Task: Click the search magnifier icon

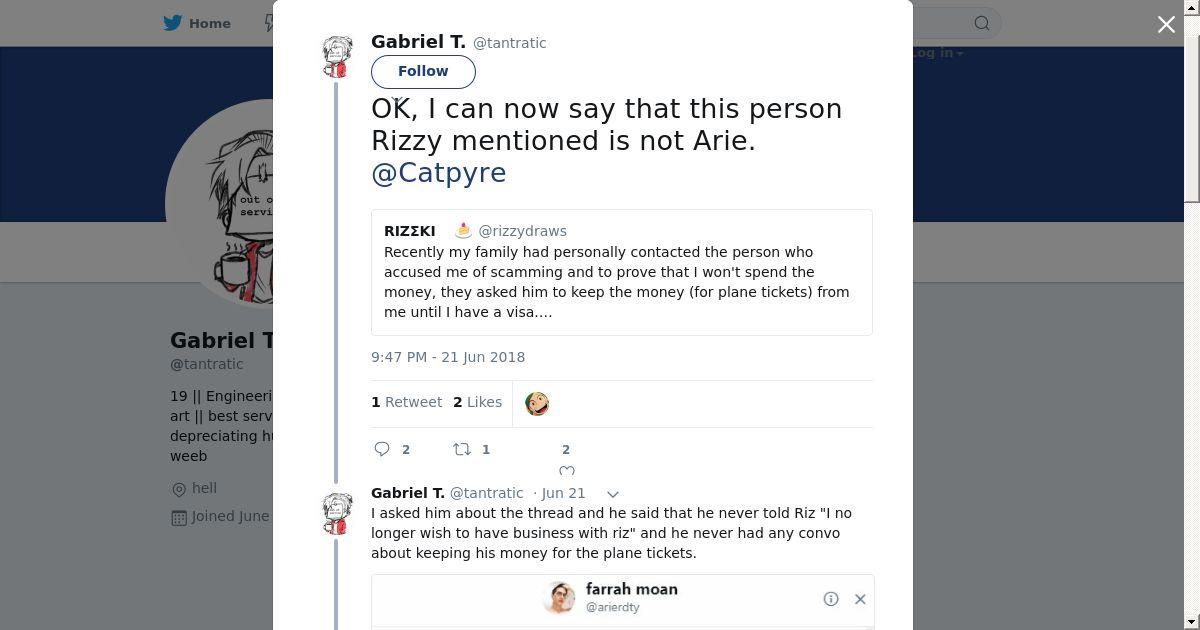Action: pyautogui.click(x=982, y=23)
